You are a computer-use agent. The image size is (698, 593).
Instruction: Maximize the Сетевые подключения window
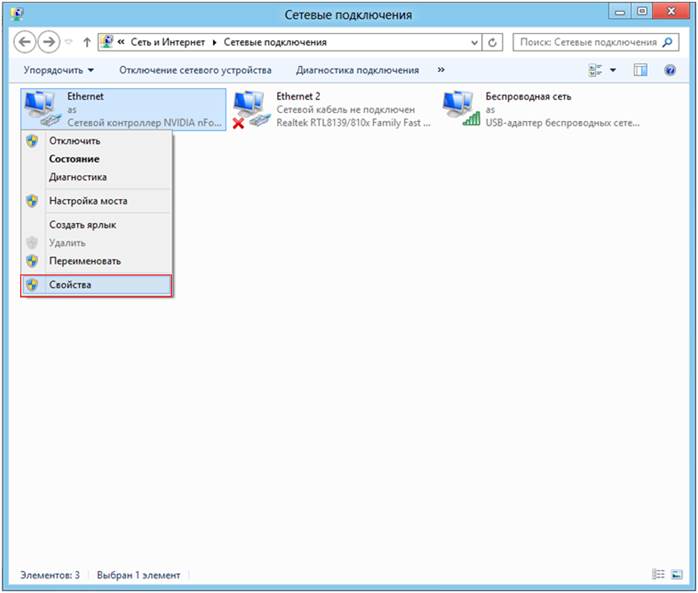click(x=641, y=12)
